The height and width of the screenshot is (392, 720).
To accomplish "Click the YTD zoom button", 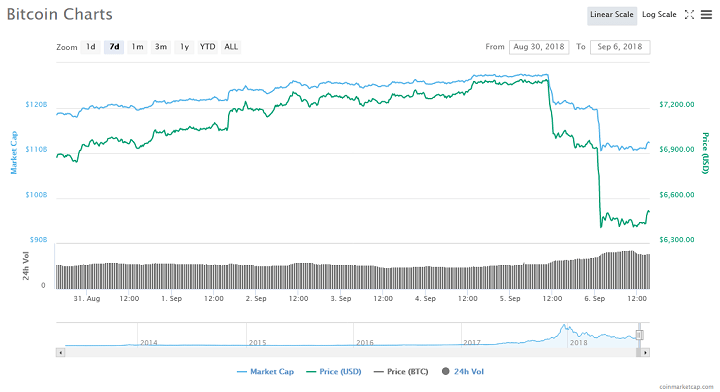I will tap(208, 47).
